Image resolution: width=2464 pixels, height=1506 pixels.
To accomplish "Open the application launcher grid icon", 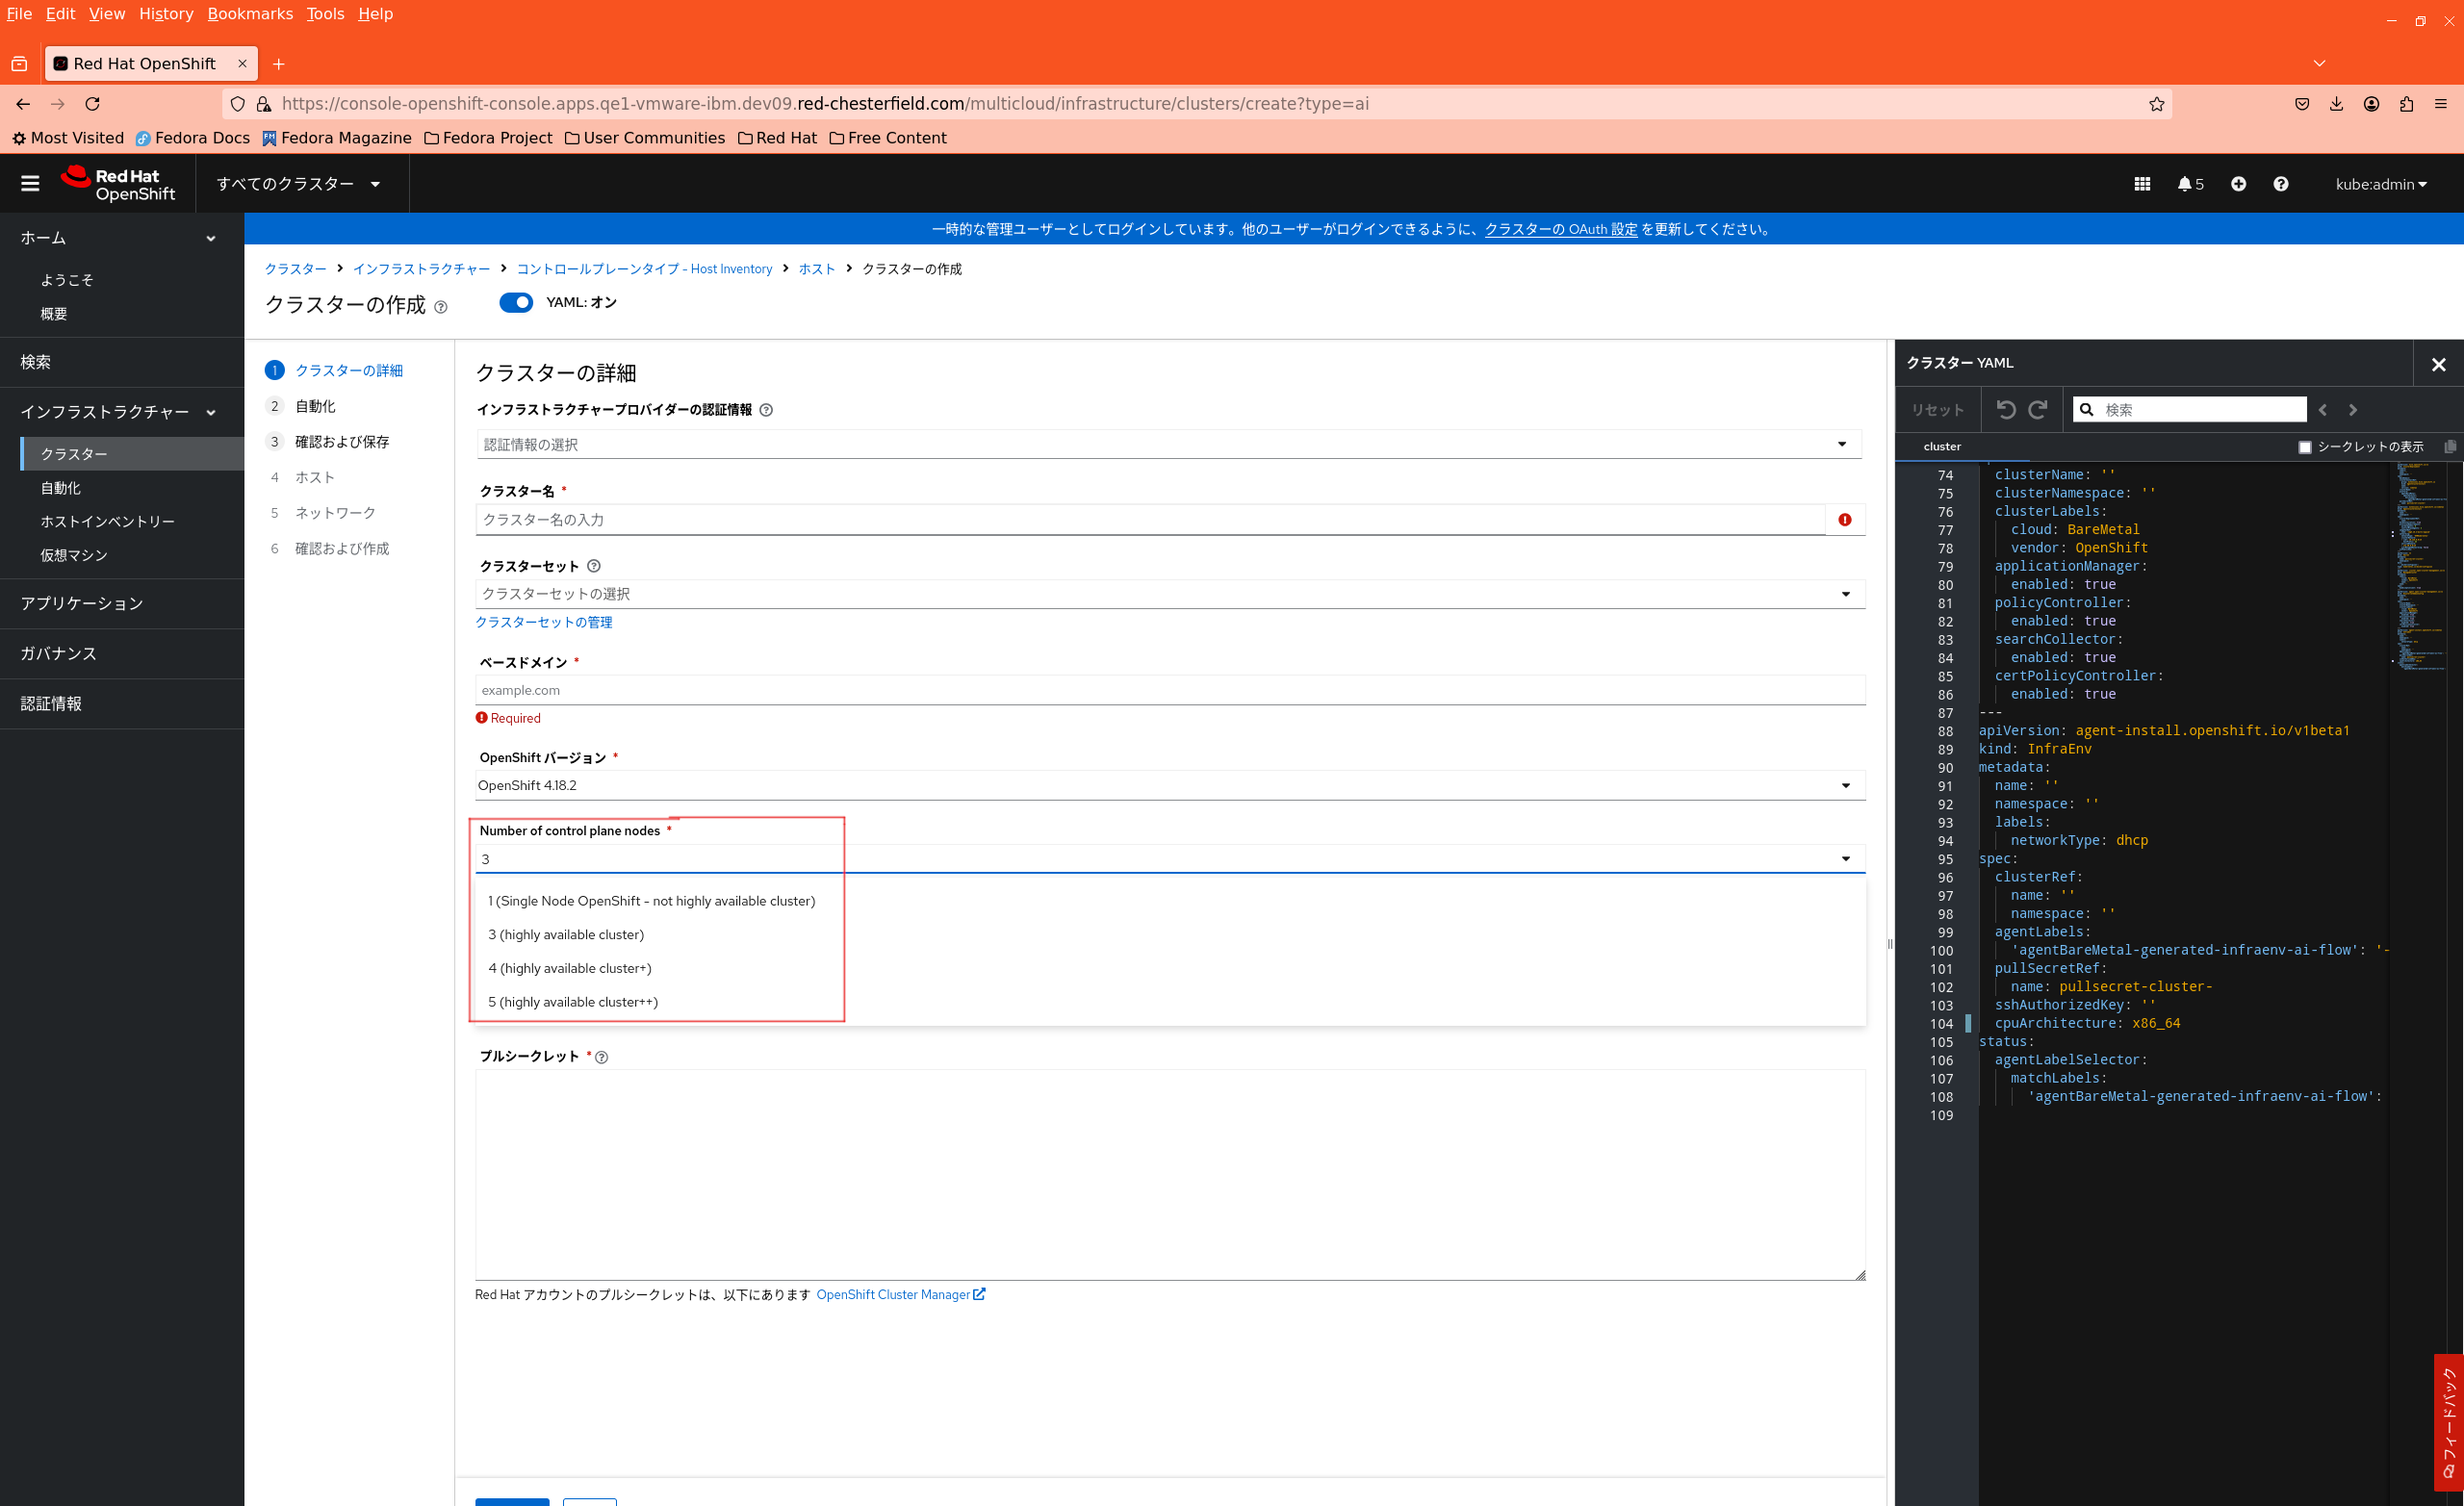I will [x=2141, y=184].
